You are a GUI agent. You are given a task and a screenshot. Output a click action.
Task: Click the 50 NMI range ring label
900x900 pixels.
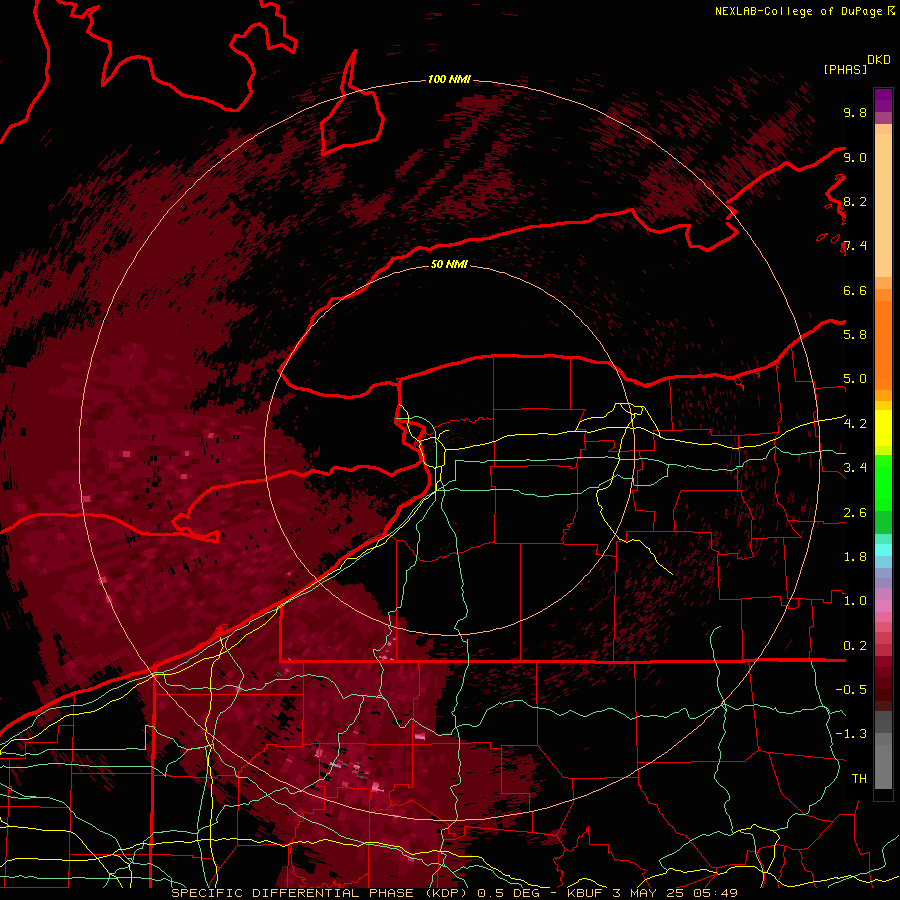(449, 264)
